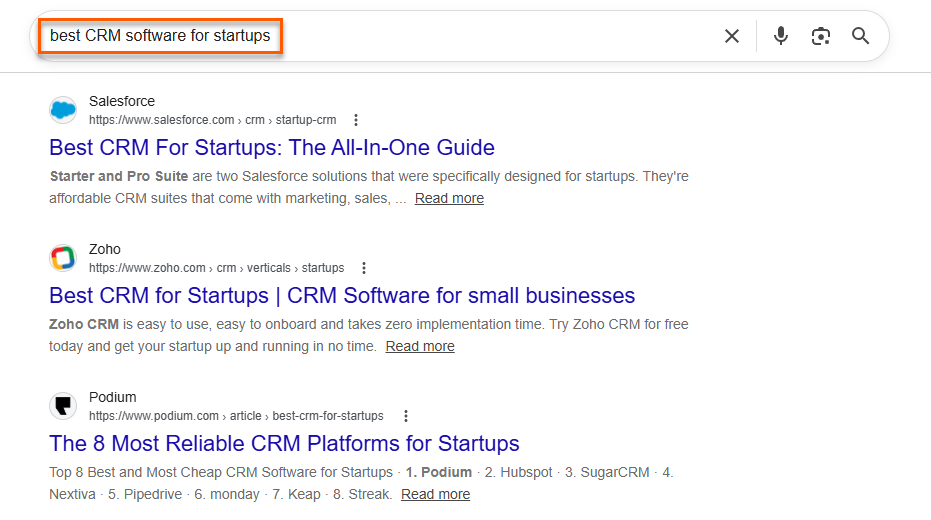Click Read more under Salesforce snippet

[449, 198]
